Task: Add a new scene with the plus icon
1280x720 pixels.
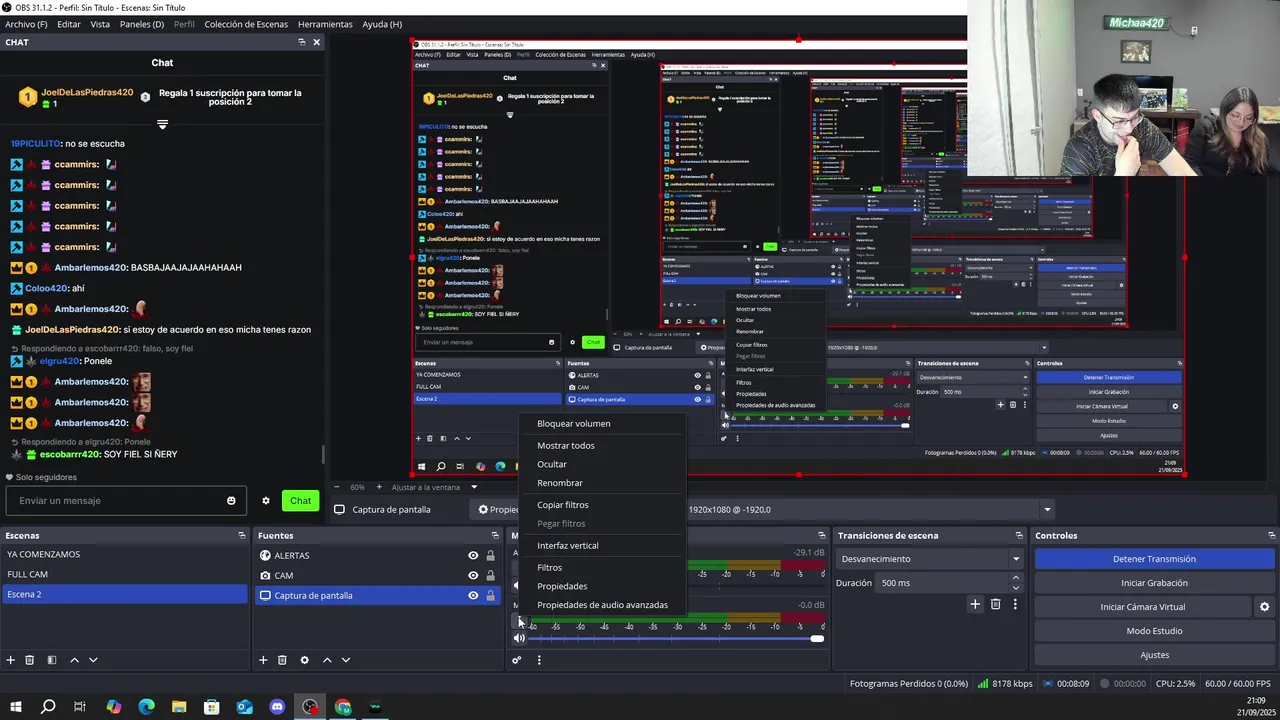Action: (11, 660)
